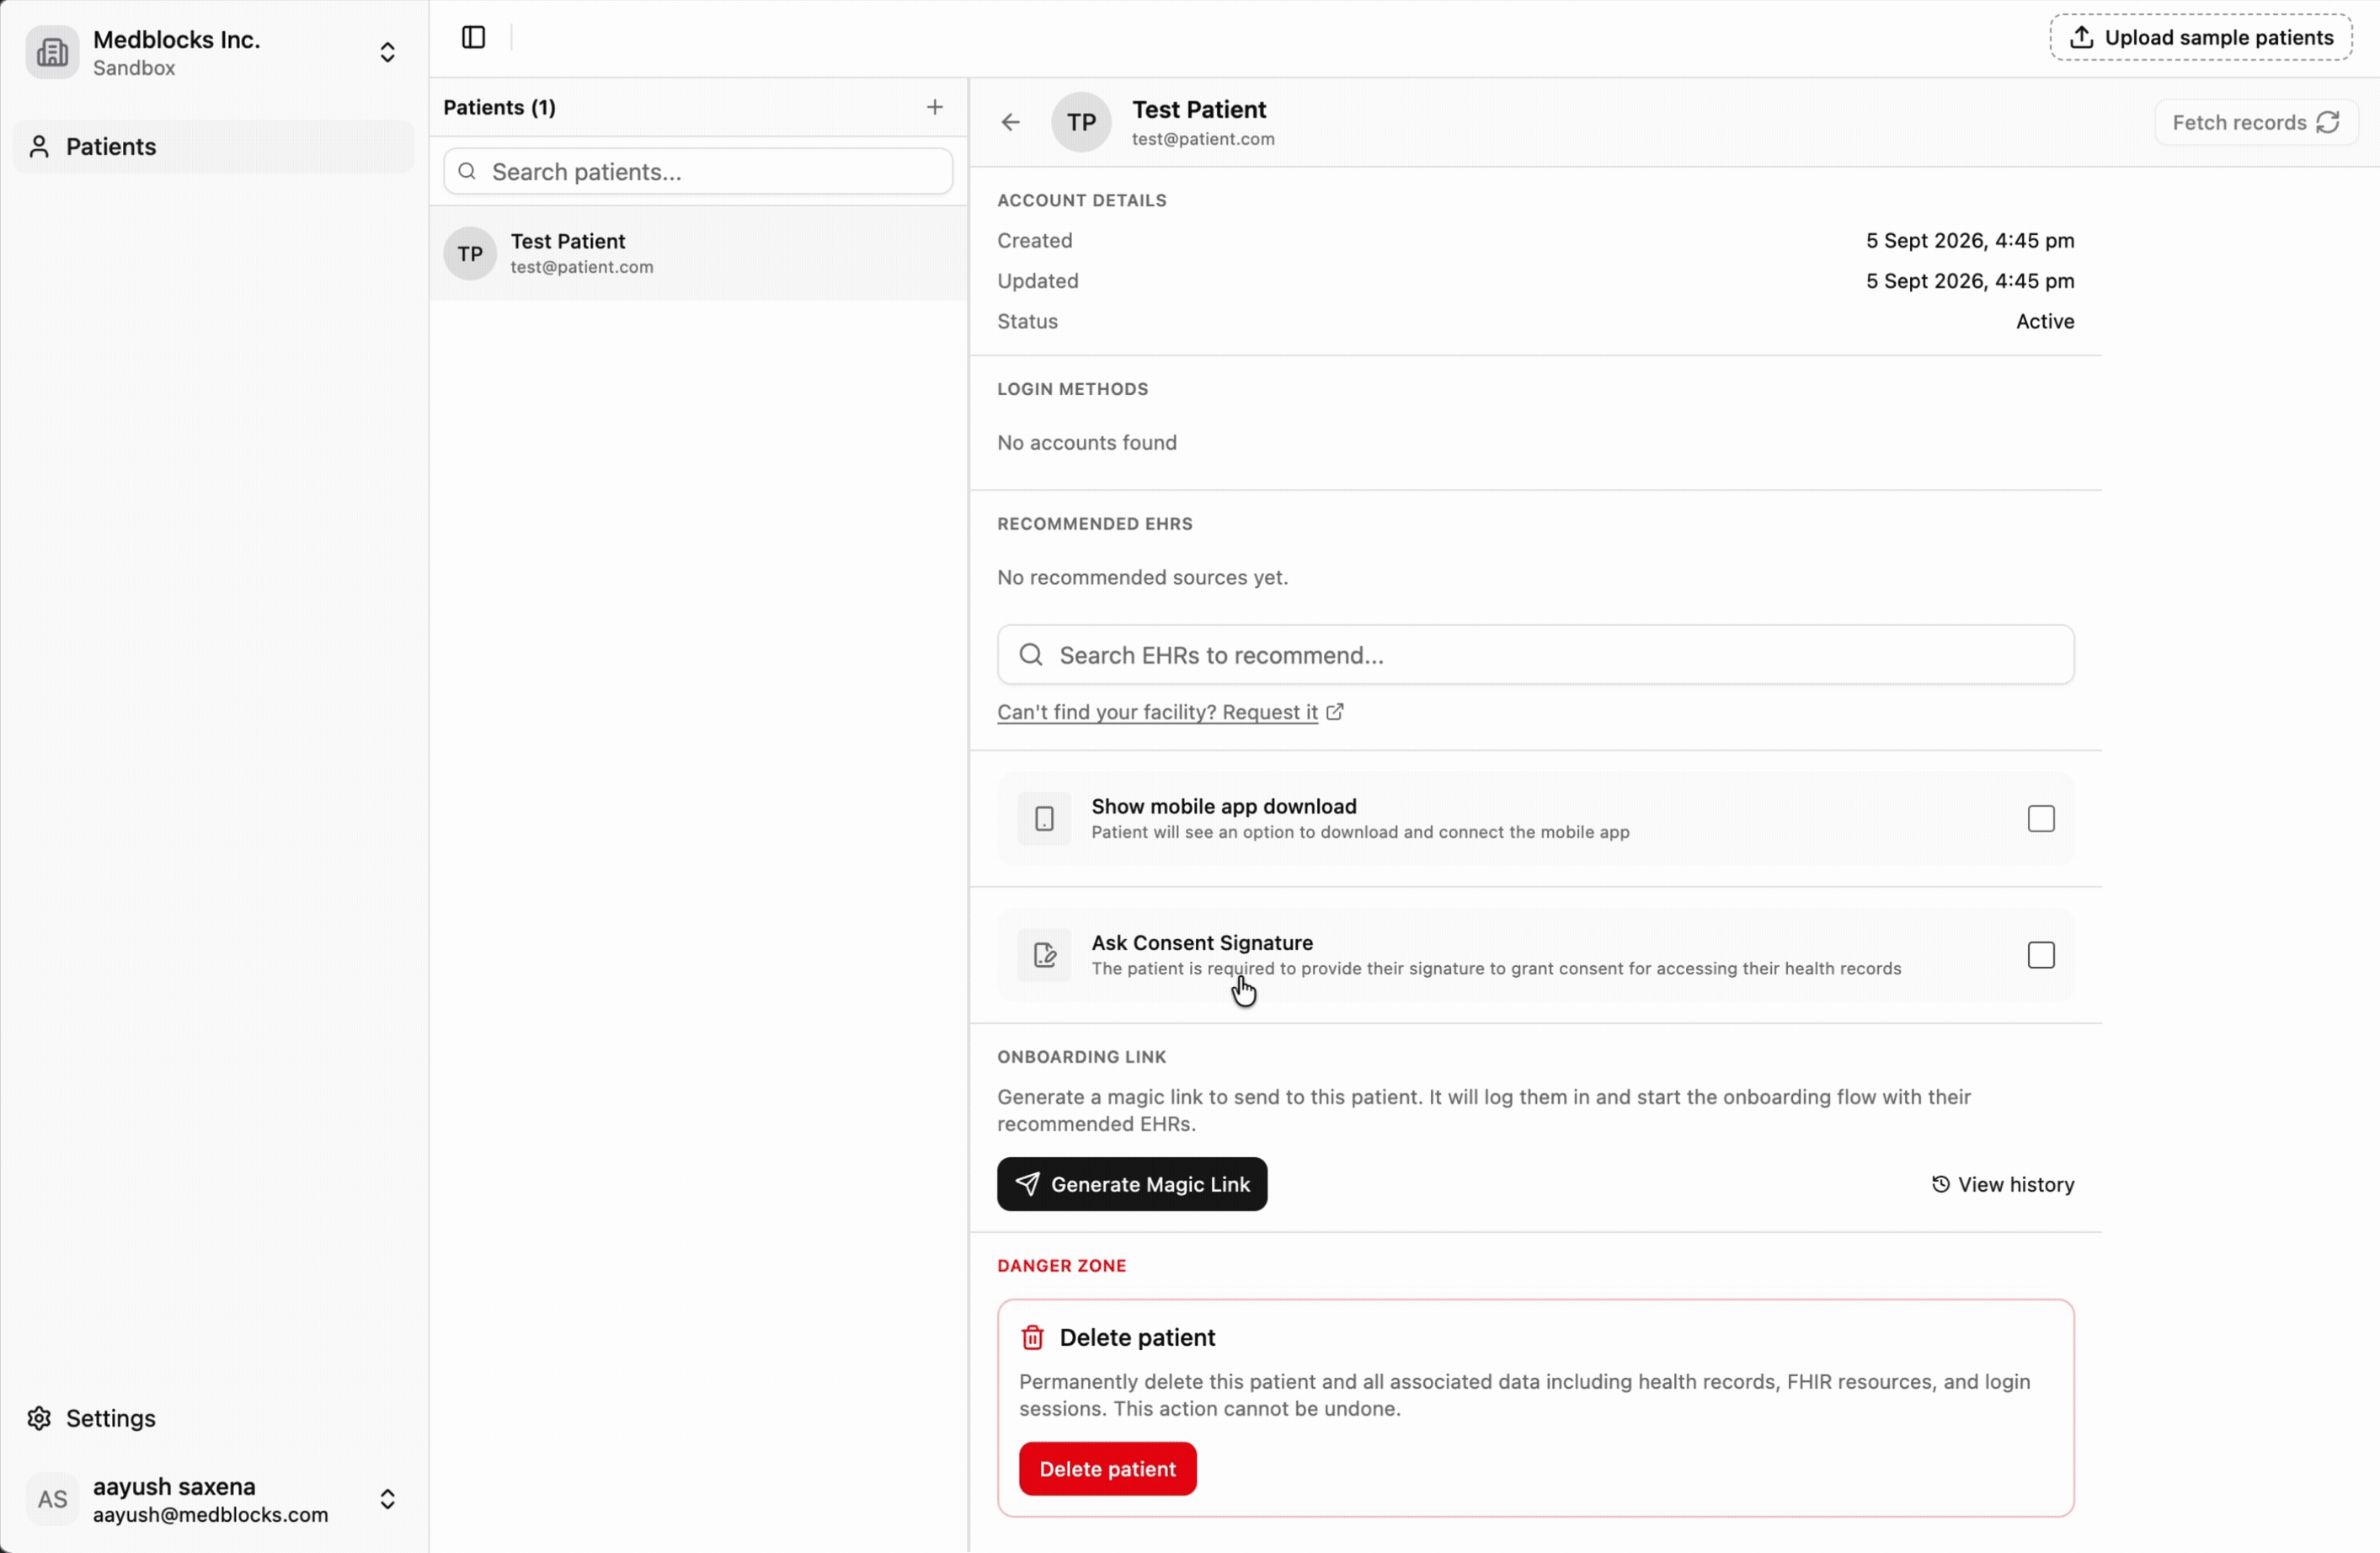The image size is (2380, 1553).
Task: Click magnifier icon in Search patients field
Action: click(467, 172)
